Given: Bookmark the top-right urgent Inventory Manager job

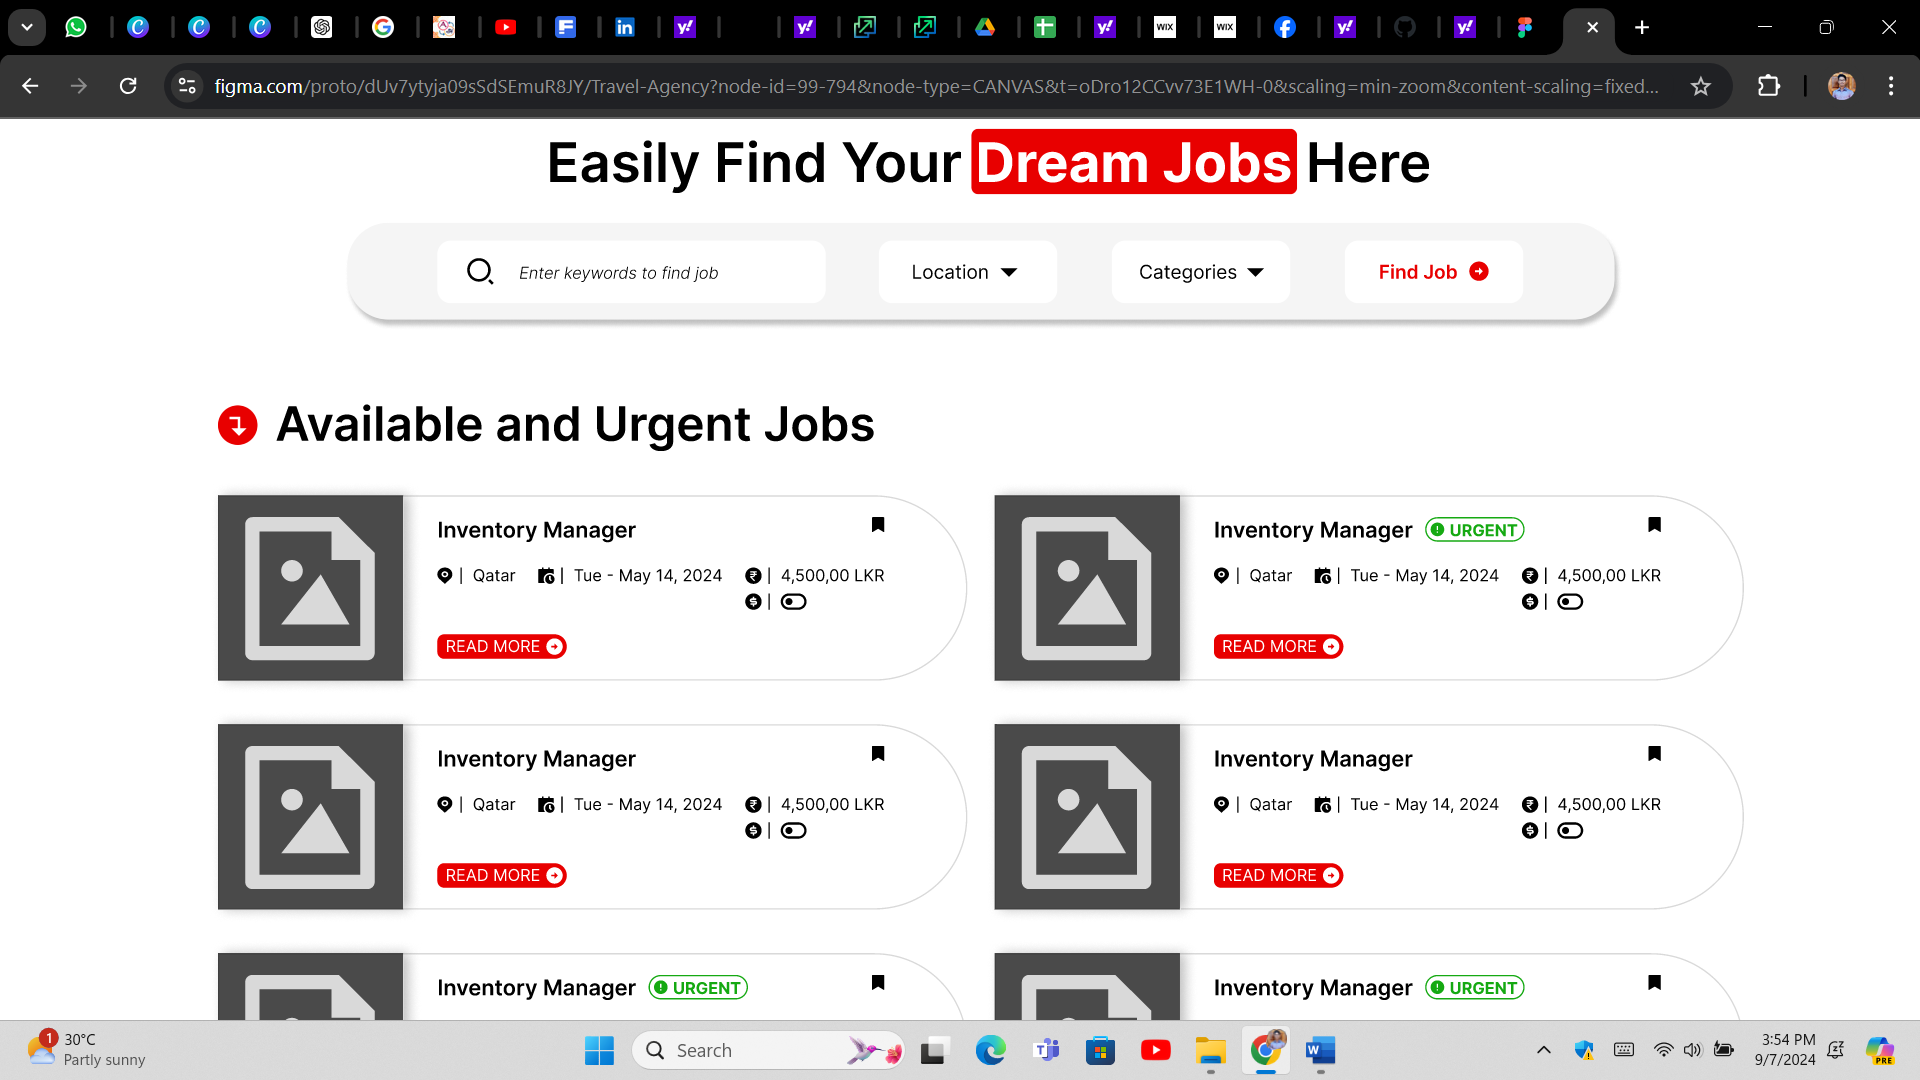Looking at the screenshot, I should click(x=1654, y=525).
